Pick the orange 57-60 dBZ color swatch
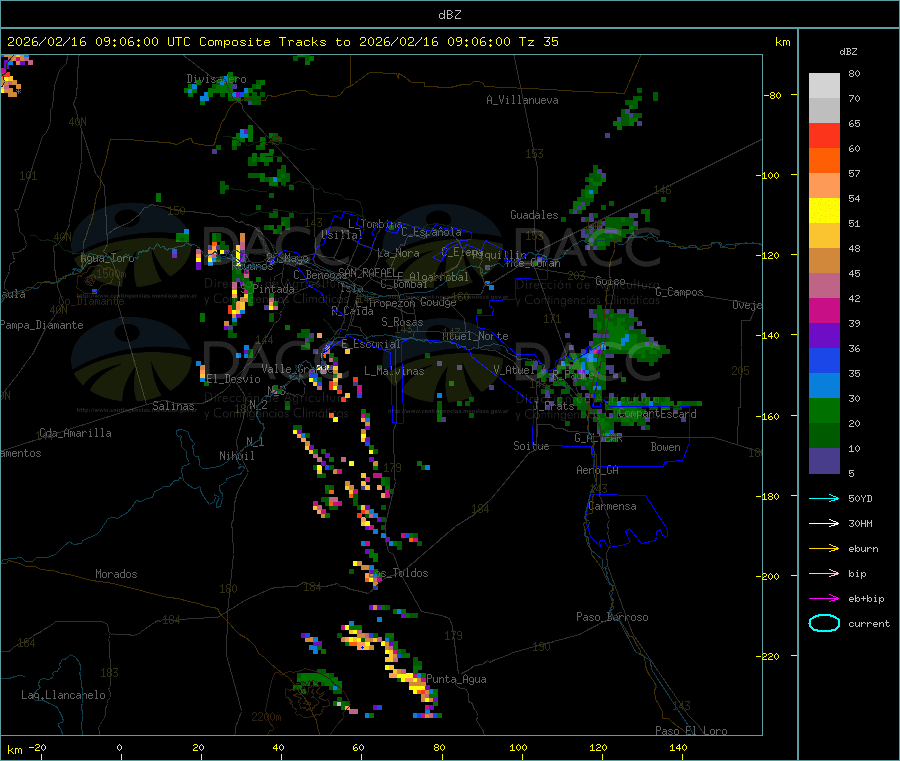This screenshot has width=900, height=761. 824,161
